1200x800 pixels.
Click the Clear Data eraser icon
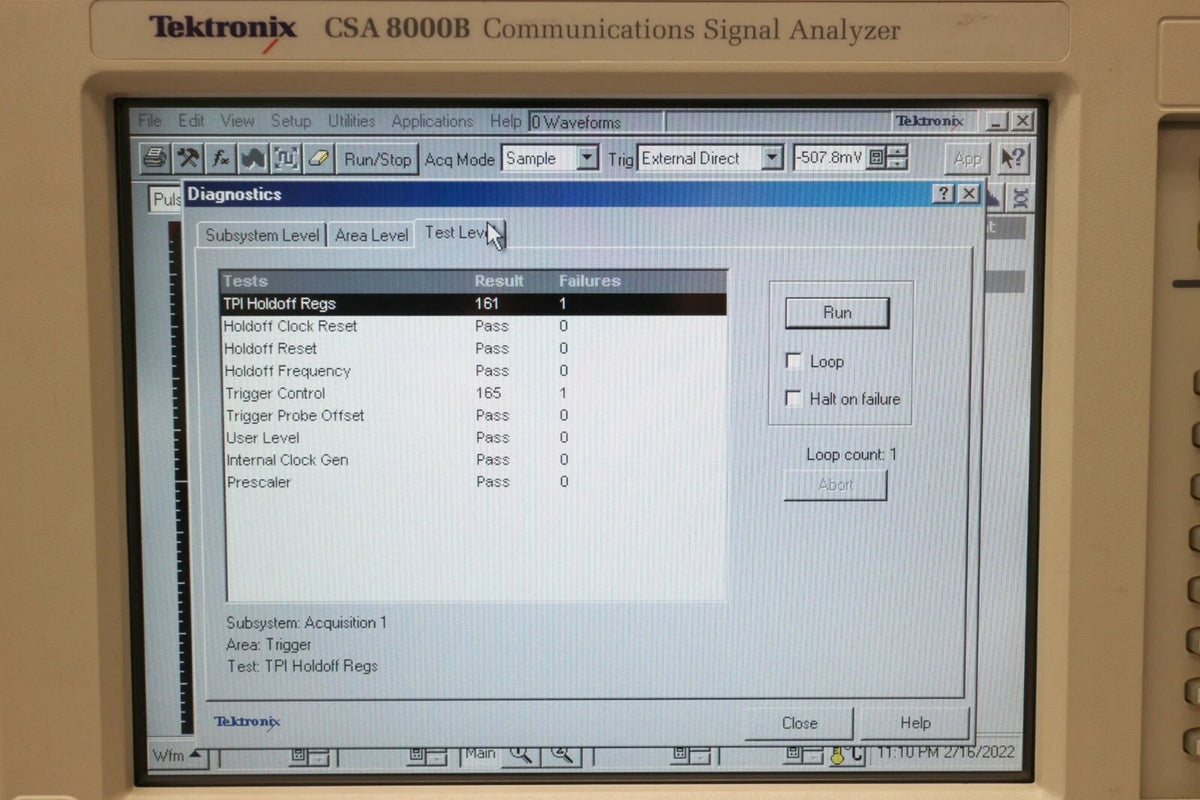[x=318, y=158]
